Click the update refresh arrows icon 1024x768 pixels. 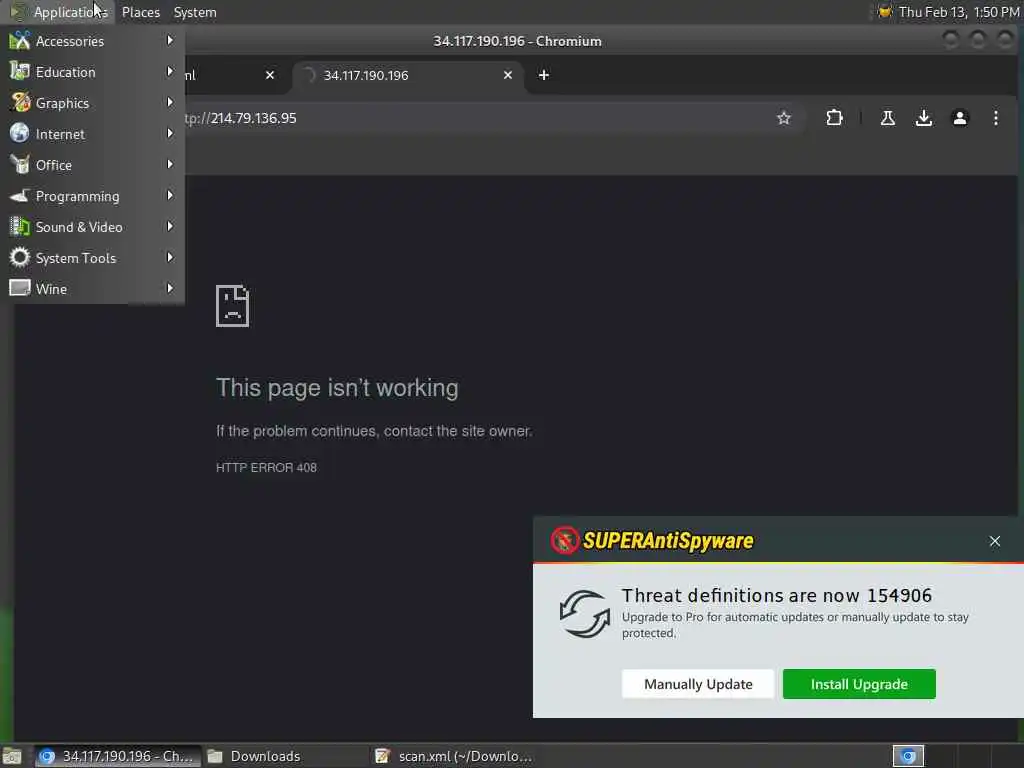click(x=584, y=614)
